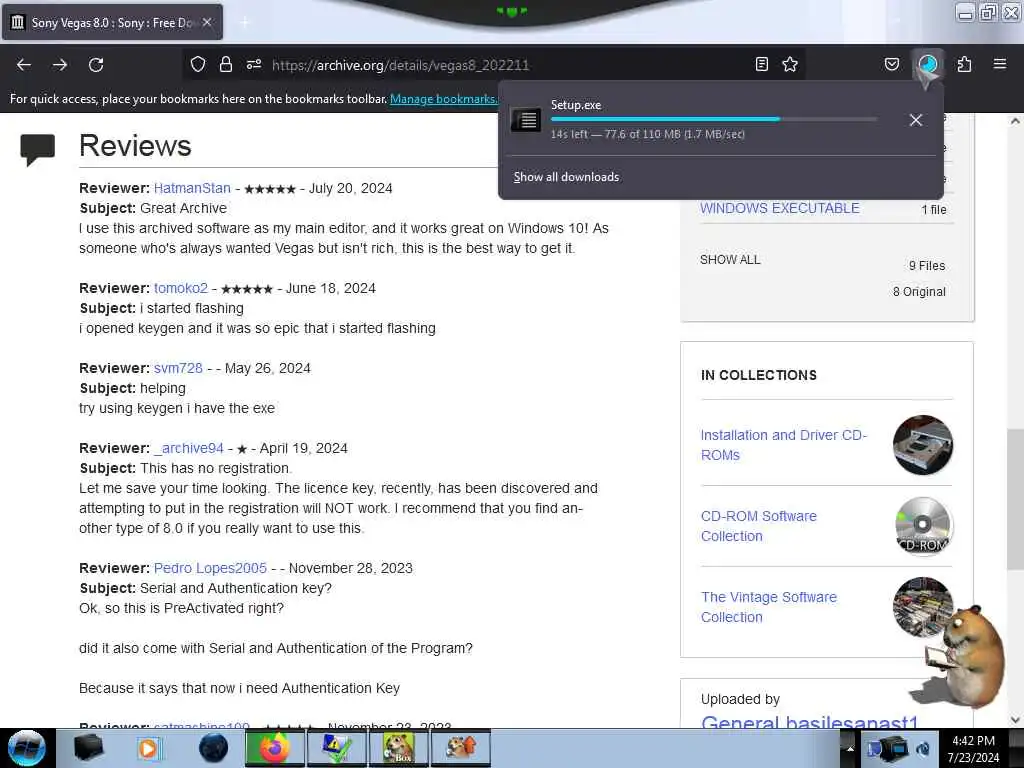
Task: Open the Windows Executable download option
Action: (x=780, y=208)
